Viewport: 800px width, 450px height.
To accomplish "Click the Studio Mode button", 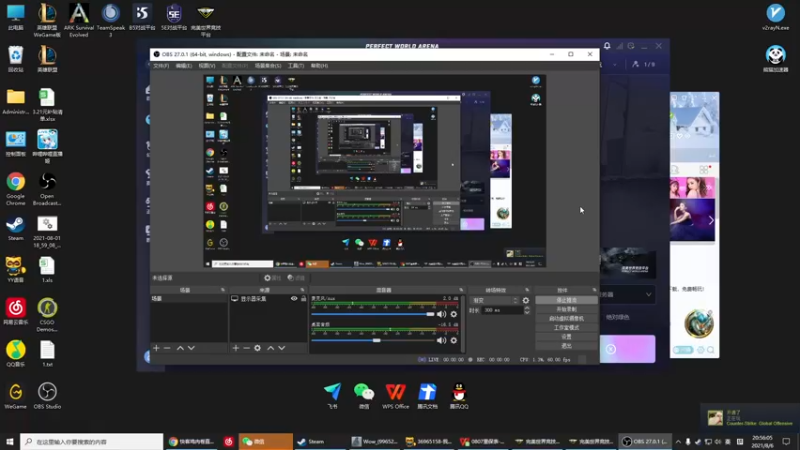I will [566, 328].
